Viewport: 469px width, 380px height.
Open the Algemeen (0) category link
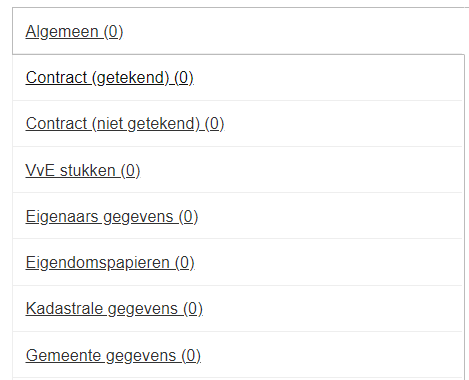click(x=74, y=32)
